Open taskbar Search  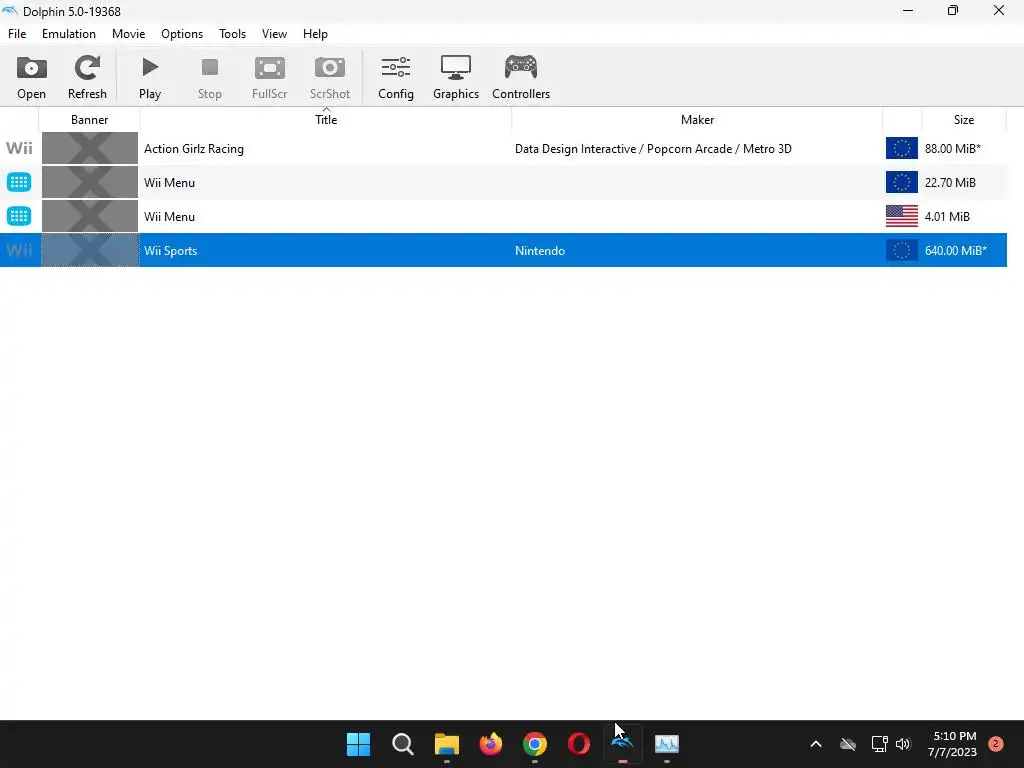(402, 744)
